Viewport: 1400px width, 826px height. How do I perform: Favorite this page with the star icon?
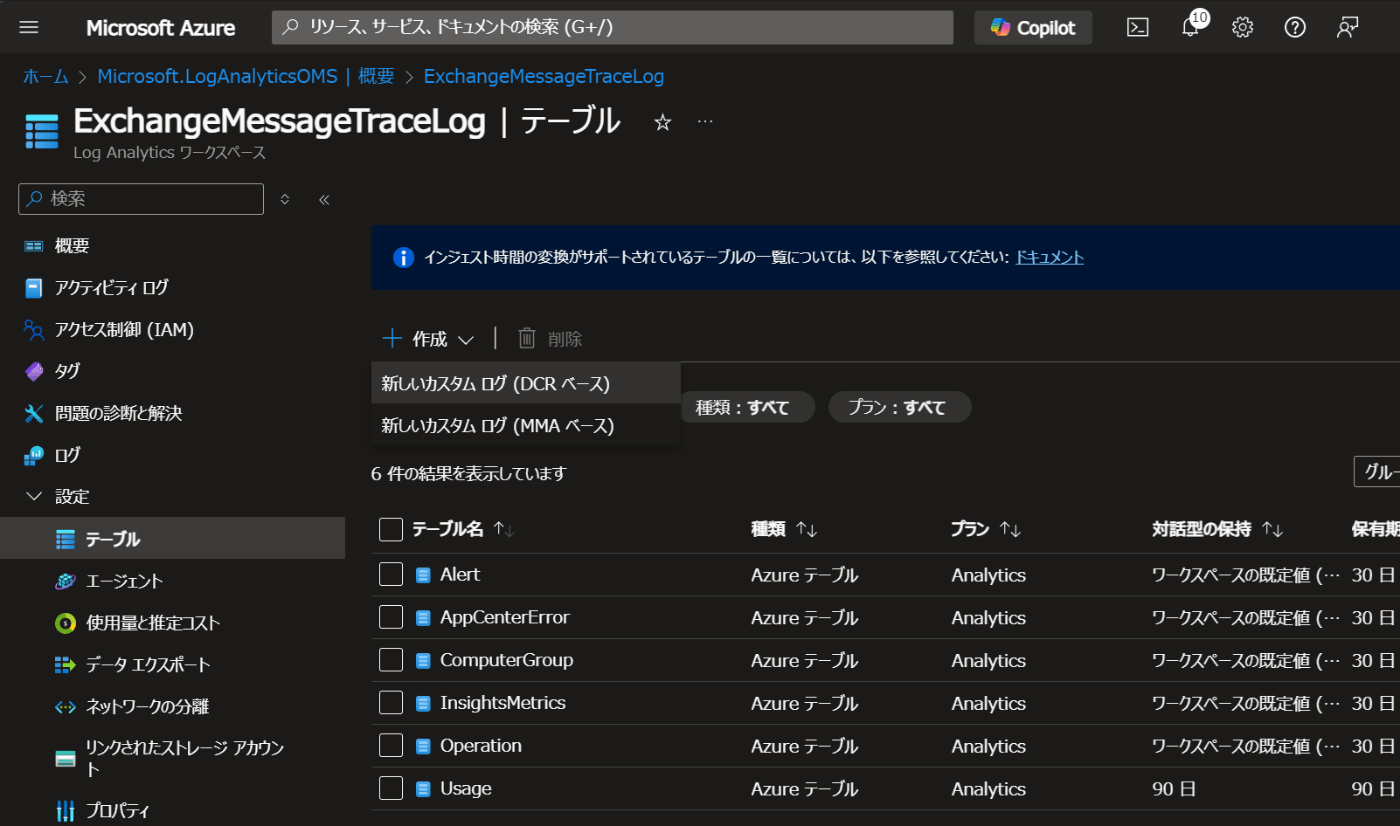click(x=662, y=122)
